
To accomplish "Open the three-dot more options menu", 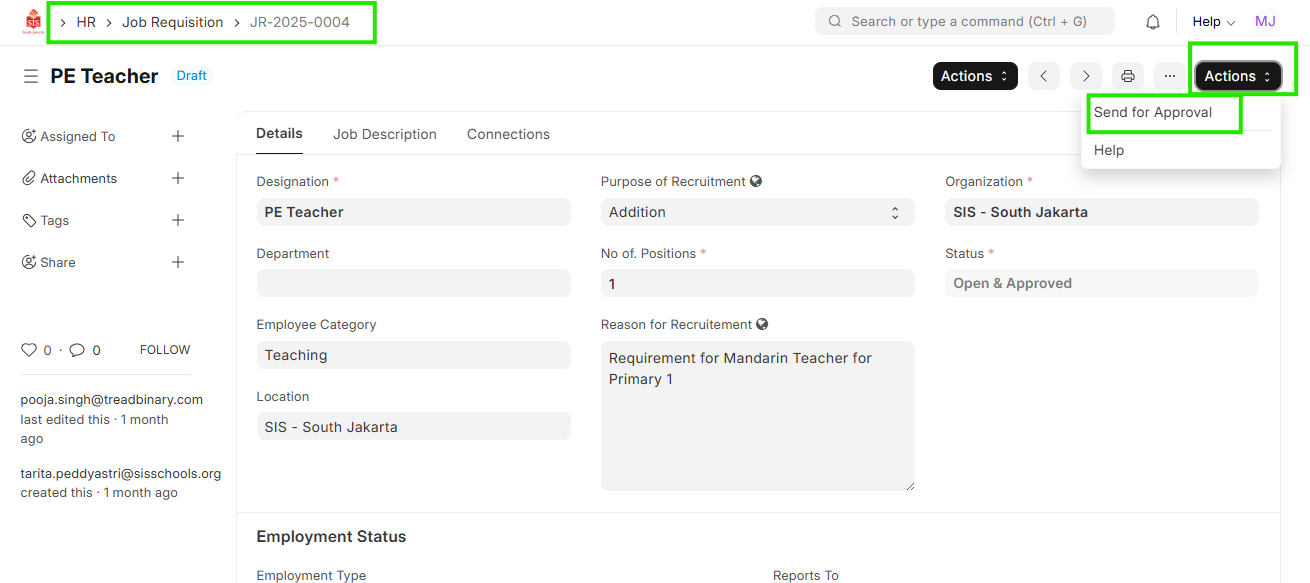I will coord(1169,76).
